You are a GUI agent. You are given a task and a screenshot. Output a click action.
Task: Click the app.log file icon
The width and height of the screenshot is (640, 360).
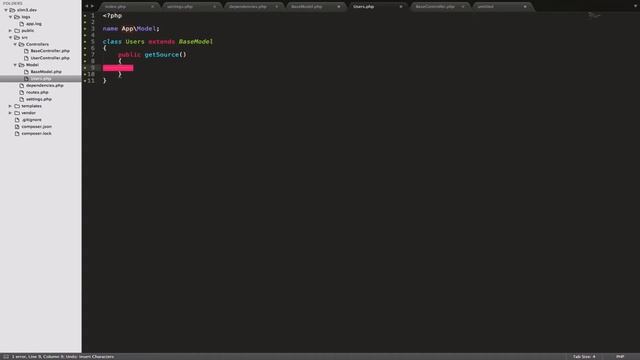(x=22, y=24)
